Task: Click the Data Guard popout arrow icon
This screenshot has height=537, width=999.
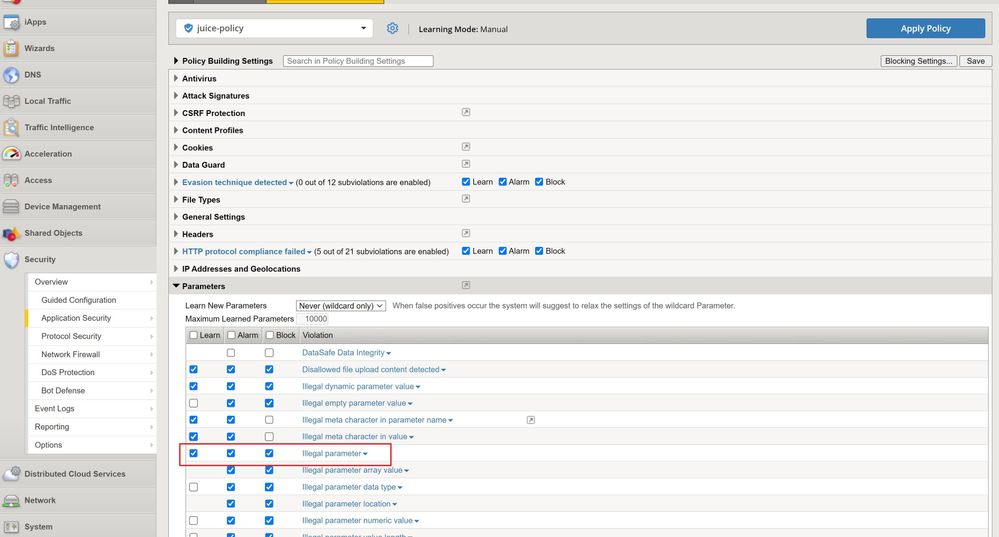Action: click(x=465, y=164)
